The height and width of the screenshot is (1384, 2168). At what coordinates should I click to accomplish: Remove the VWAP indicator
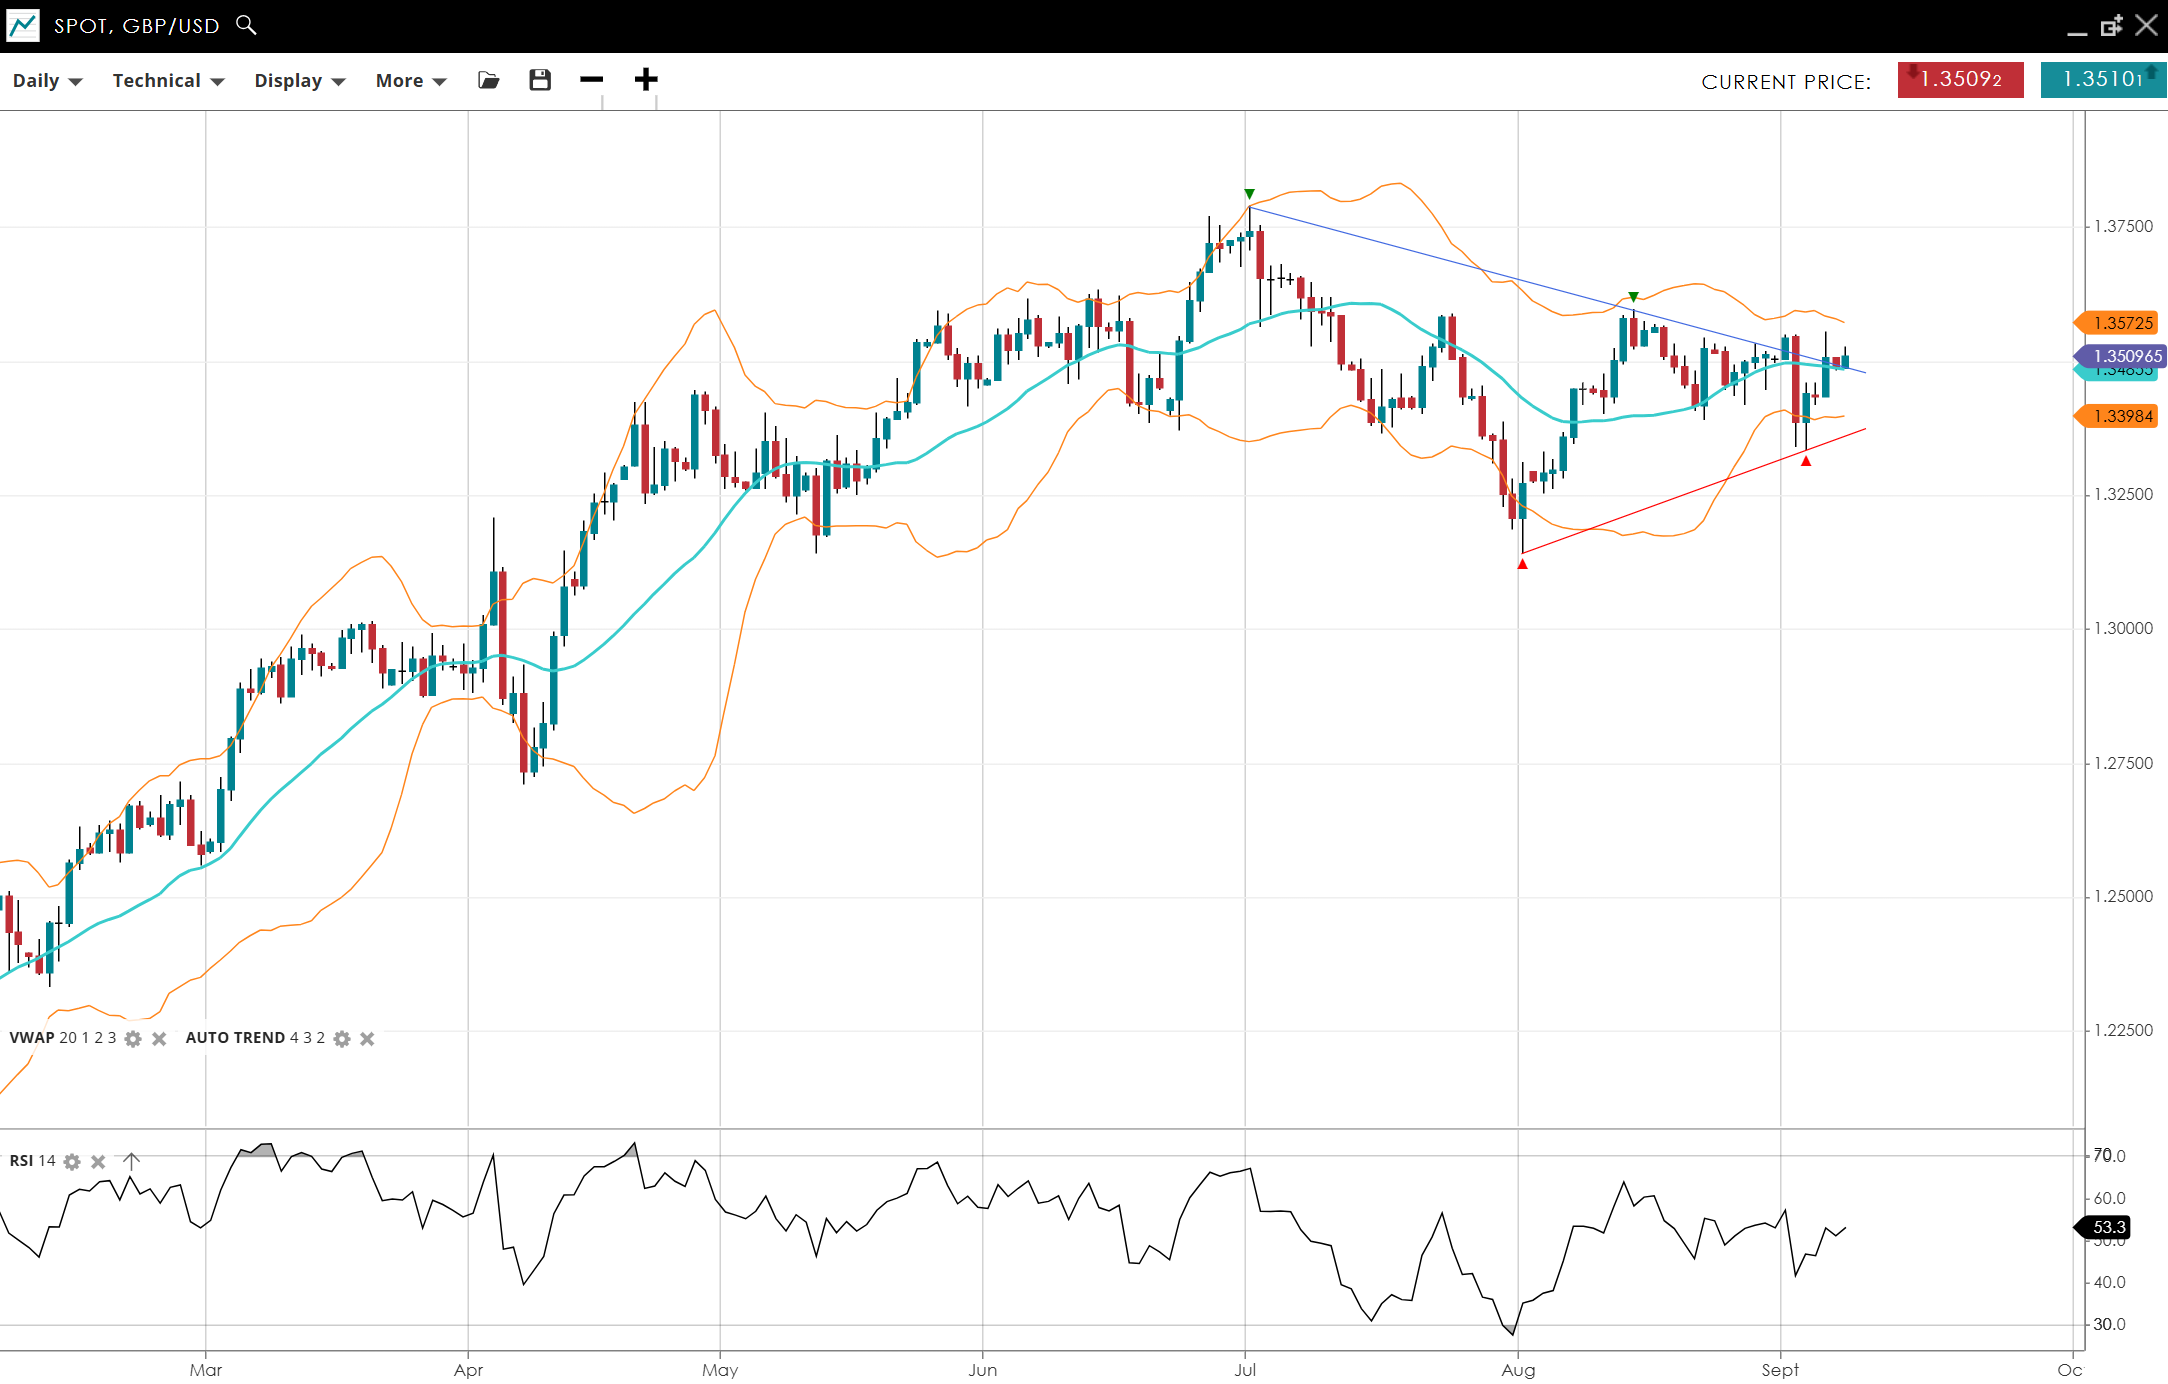click(159, 1039)
